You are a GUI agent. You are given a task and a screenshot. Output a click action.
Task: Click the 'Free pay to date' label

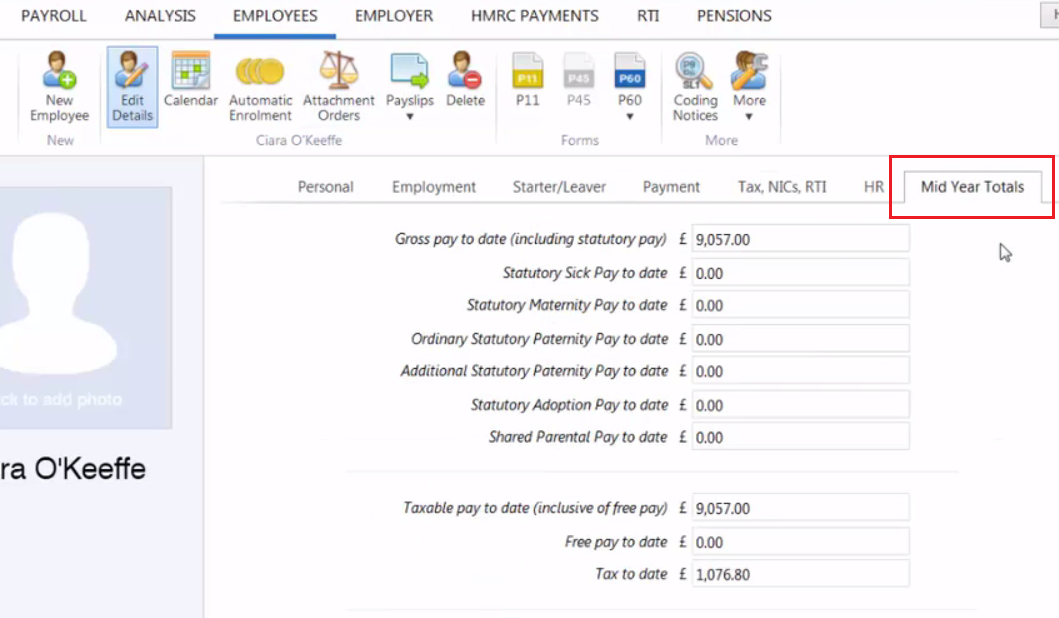[x=616, y=542]
